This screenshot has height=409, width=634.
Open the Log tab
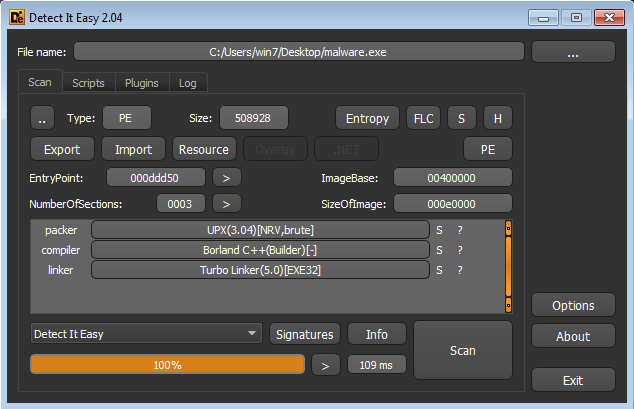tap(188, 83)
